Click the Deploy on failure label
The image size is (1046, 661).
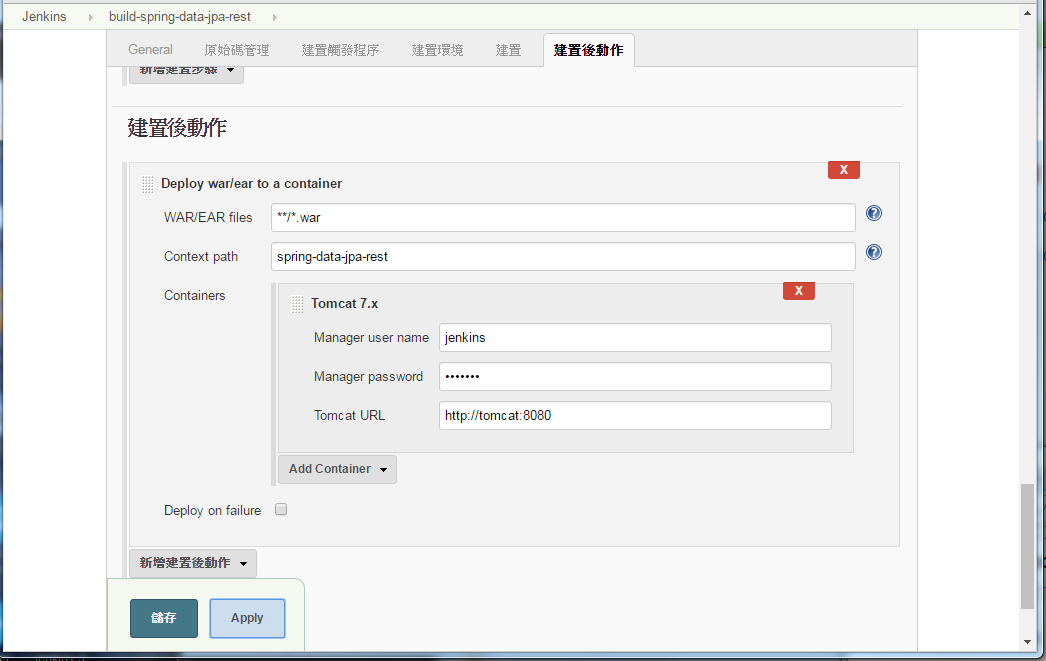pos(212,510)
